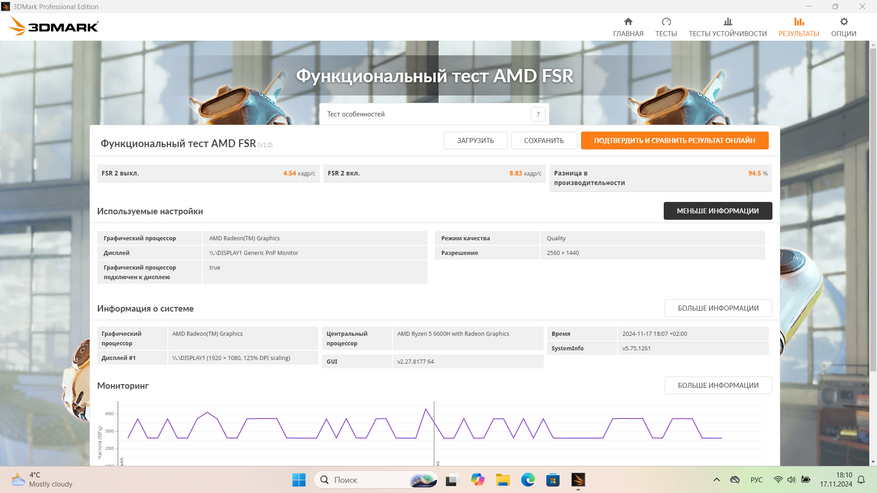Click the question mark help icon
The image size is (877, 493).
coord(538,114)
